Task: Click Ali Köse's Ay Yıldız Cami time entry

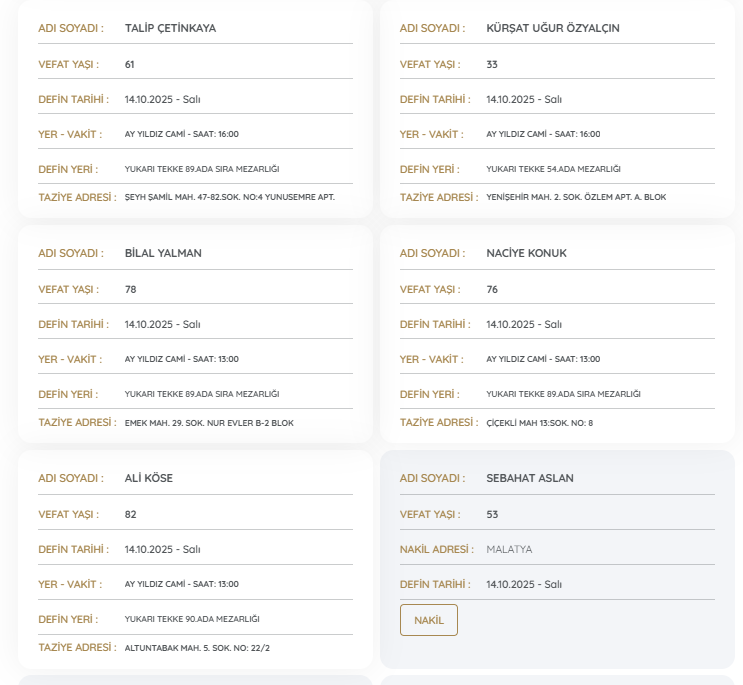Action: [181, 584]
